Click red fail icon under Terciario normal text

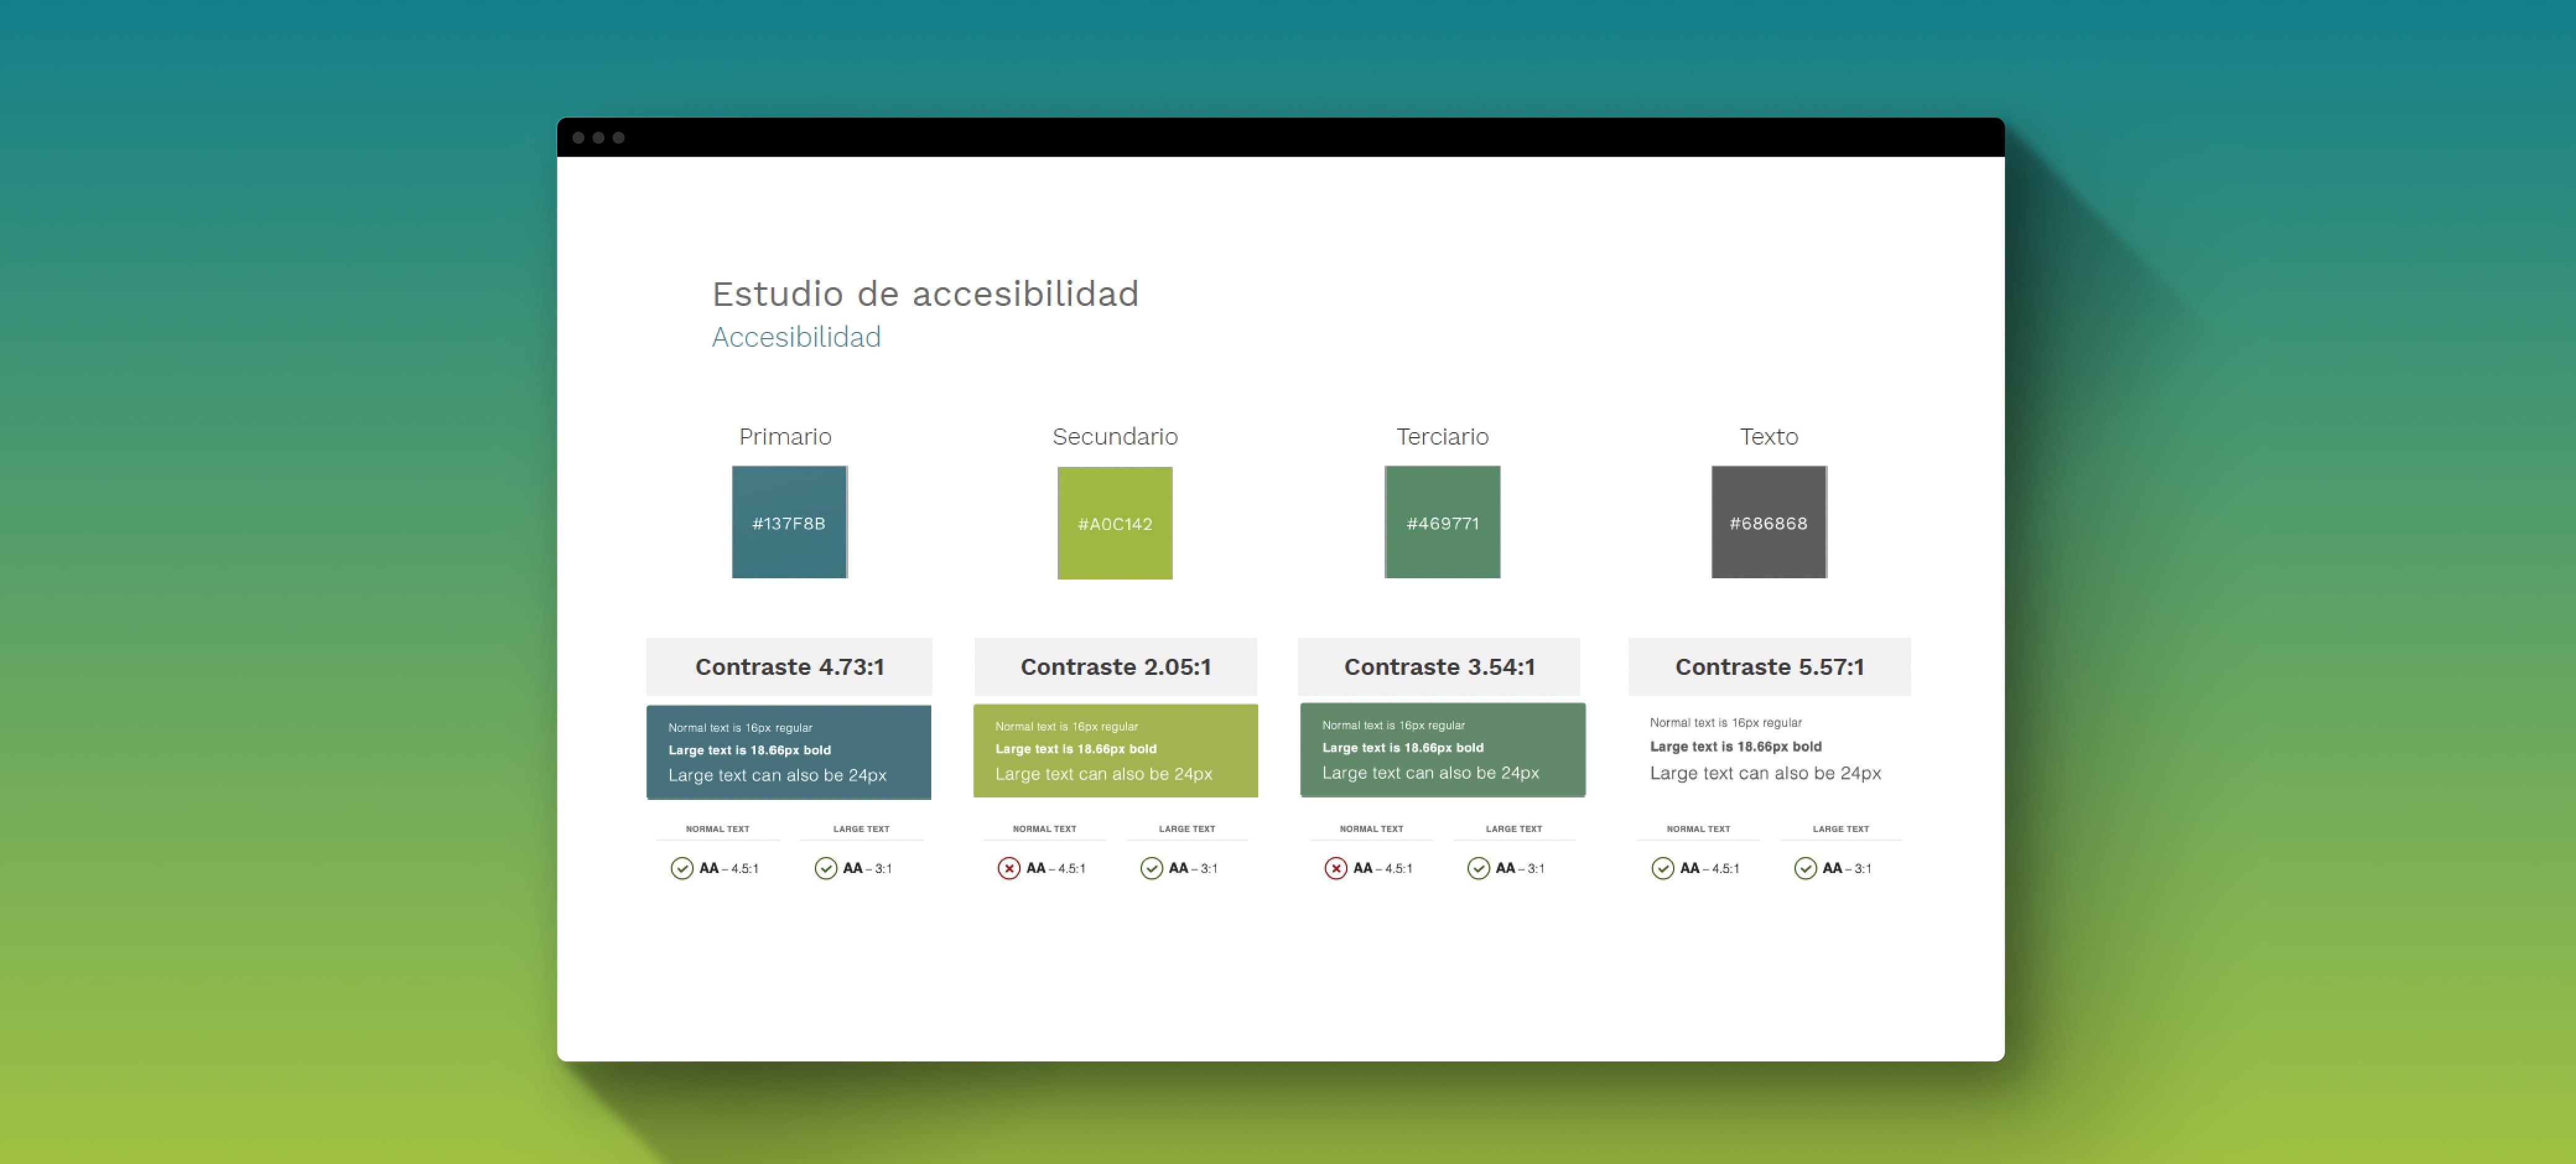click(x=1335, y=868)
